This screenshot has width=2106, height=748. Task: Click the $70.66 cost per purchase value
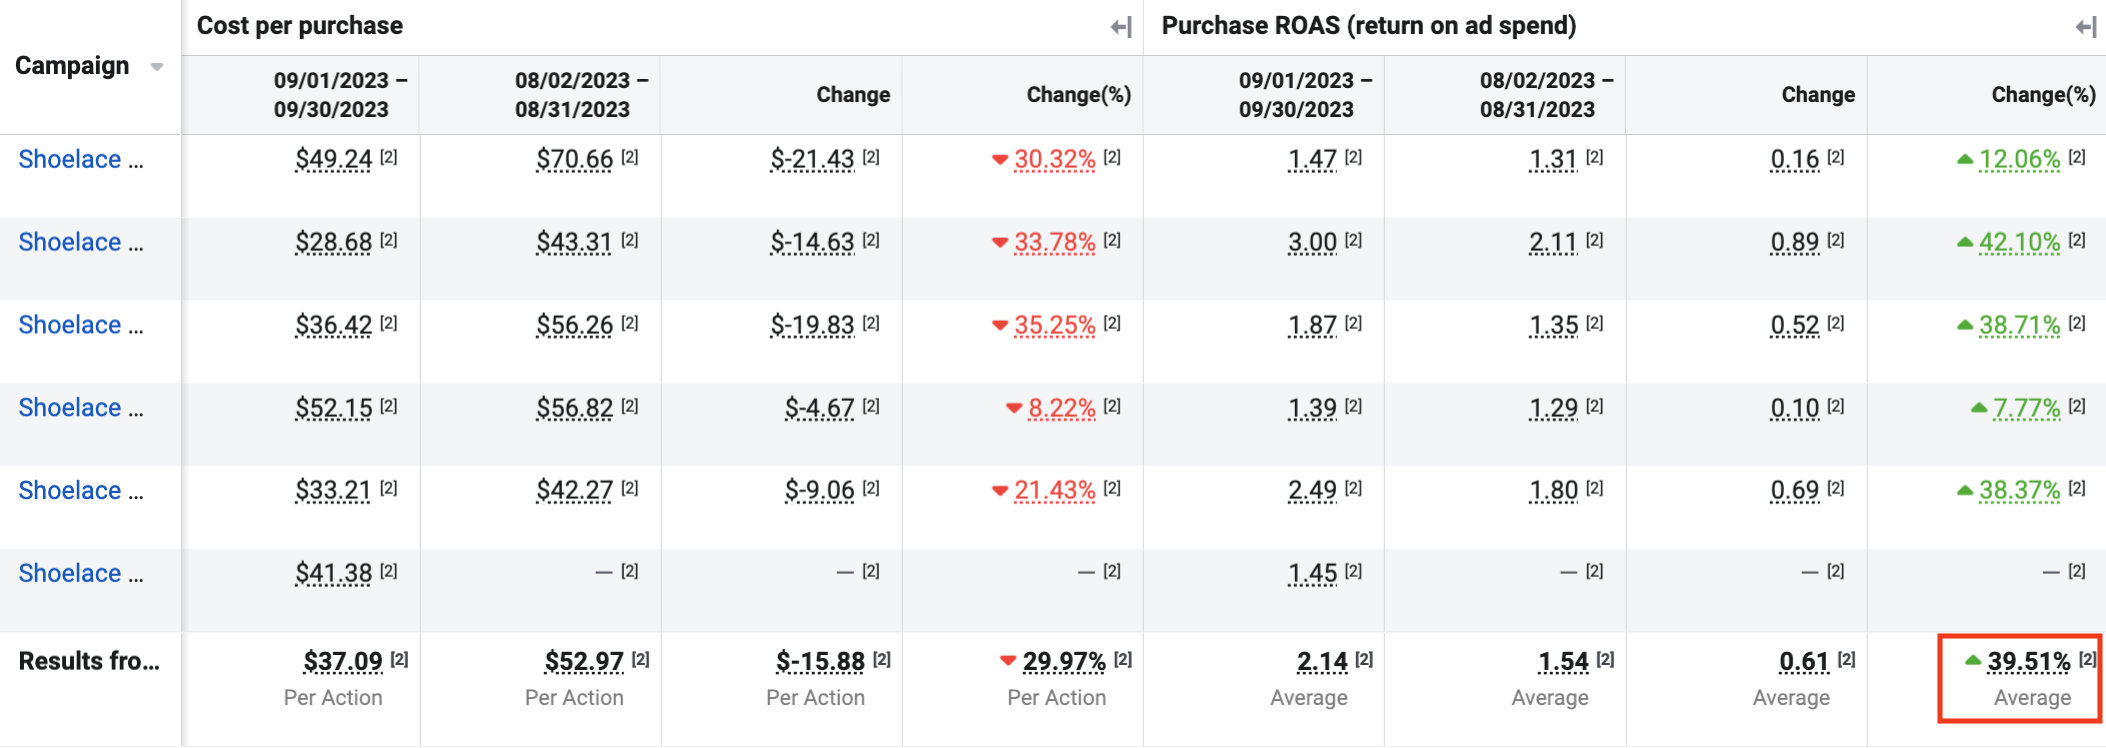[574, 159]
